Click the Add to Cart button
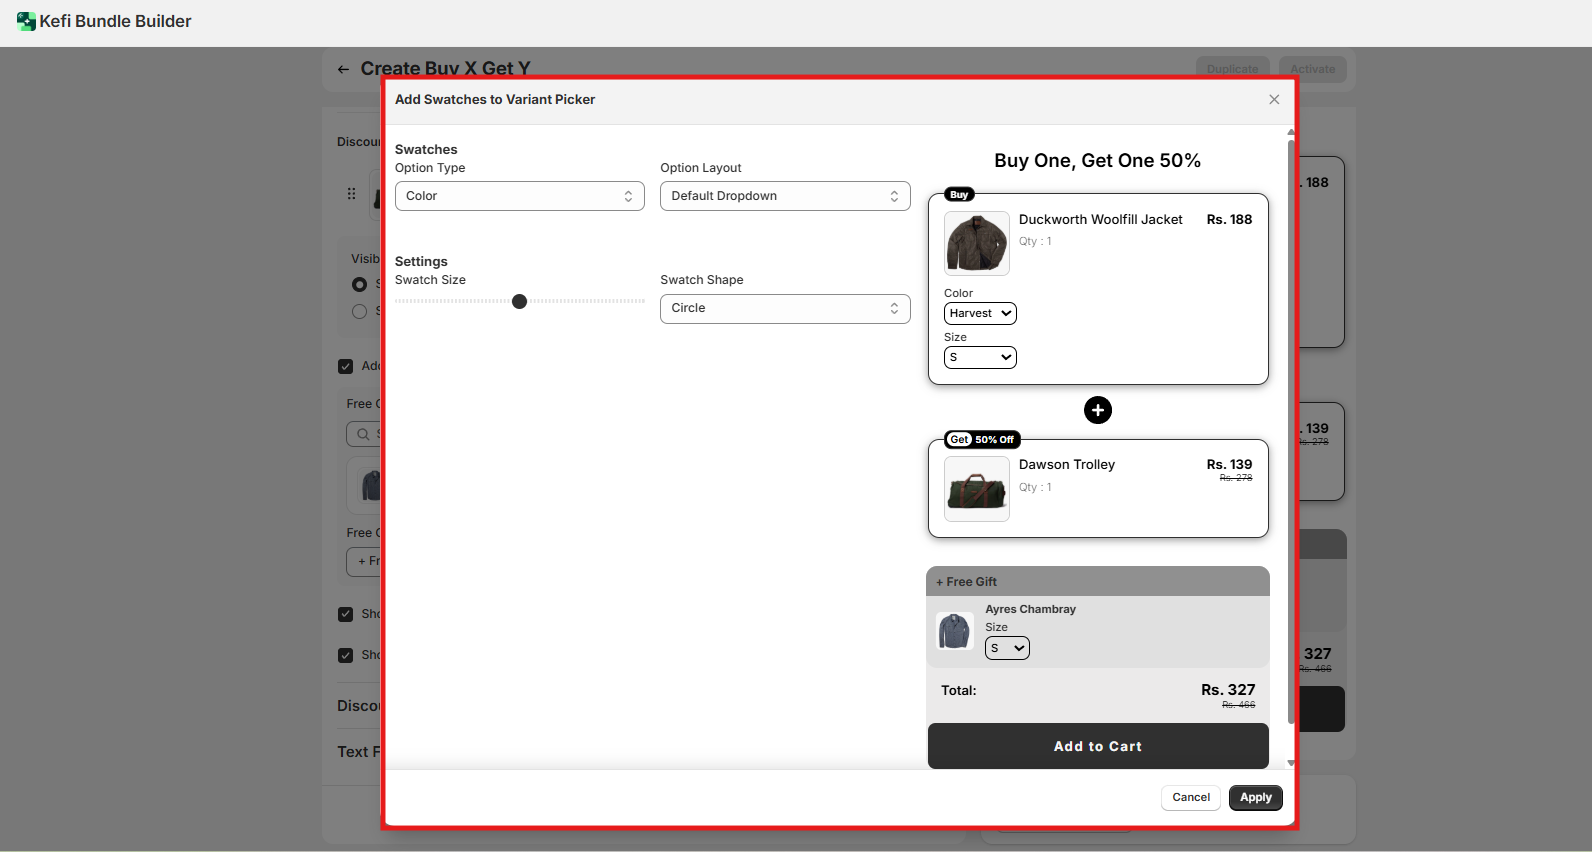This screenshot has height=852, width=1592. (x=1097, y=746)
